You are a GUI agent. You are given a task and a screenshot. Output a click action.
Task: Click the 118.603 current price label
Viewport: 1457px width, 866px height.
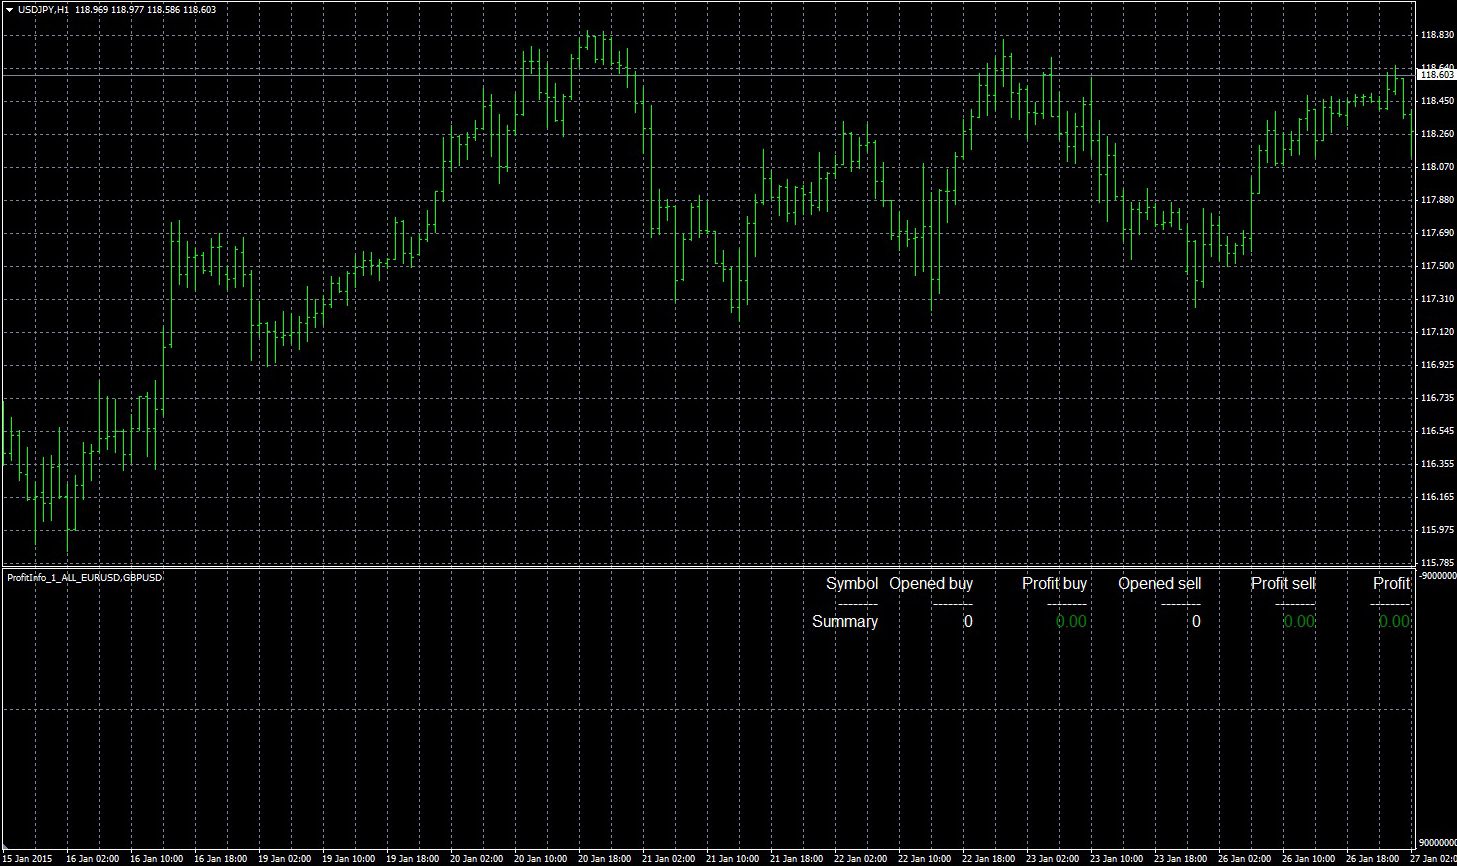[1436, 75]
